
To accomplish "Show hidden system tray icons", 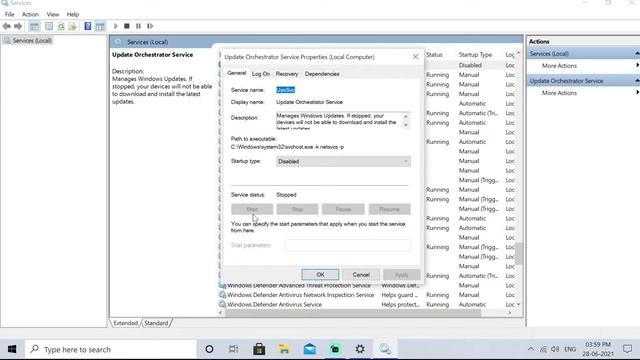I will click(531, 349).
